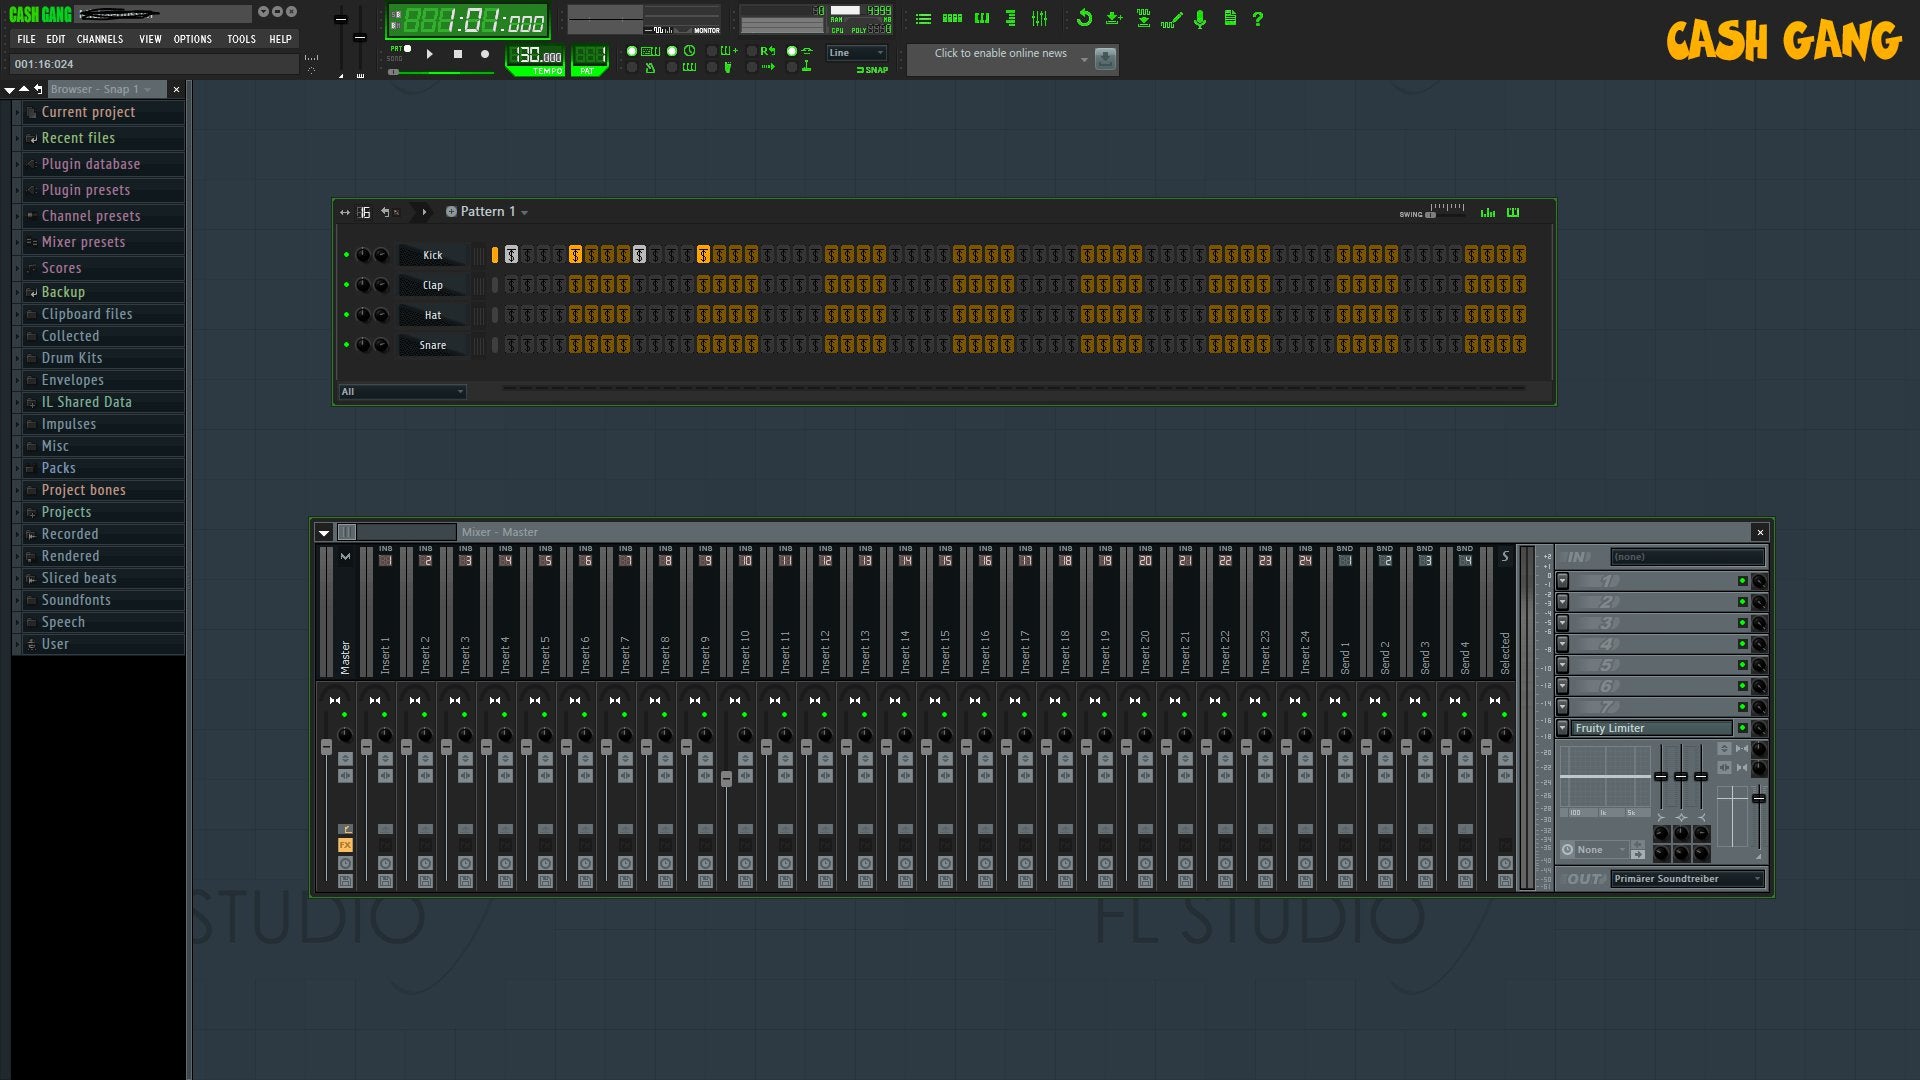Click the microphone one-click recording icon
Viewport: 1920px width, 1080px height.
[x=1200, y=19]
